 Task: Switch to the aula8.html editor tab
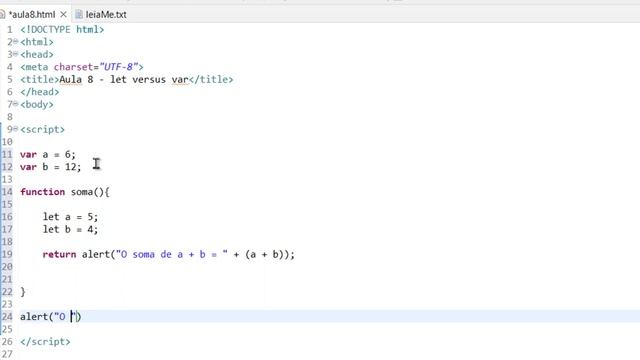[x=31, y=15]
